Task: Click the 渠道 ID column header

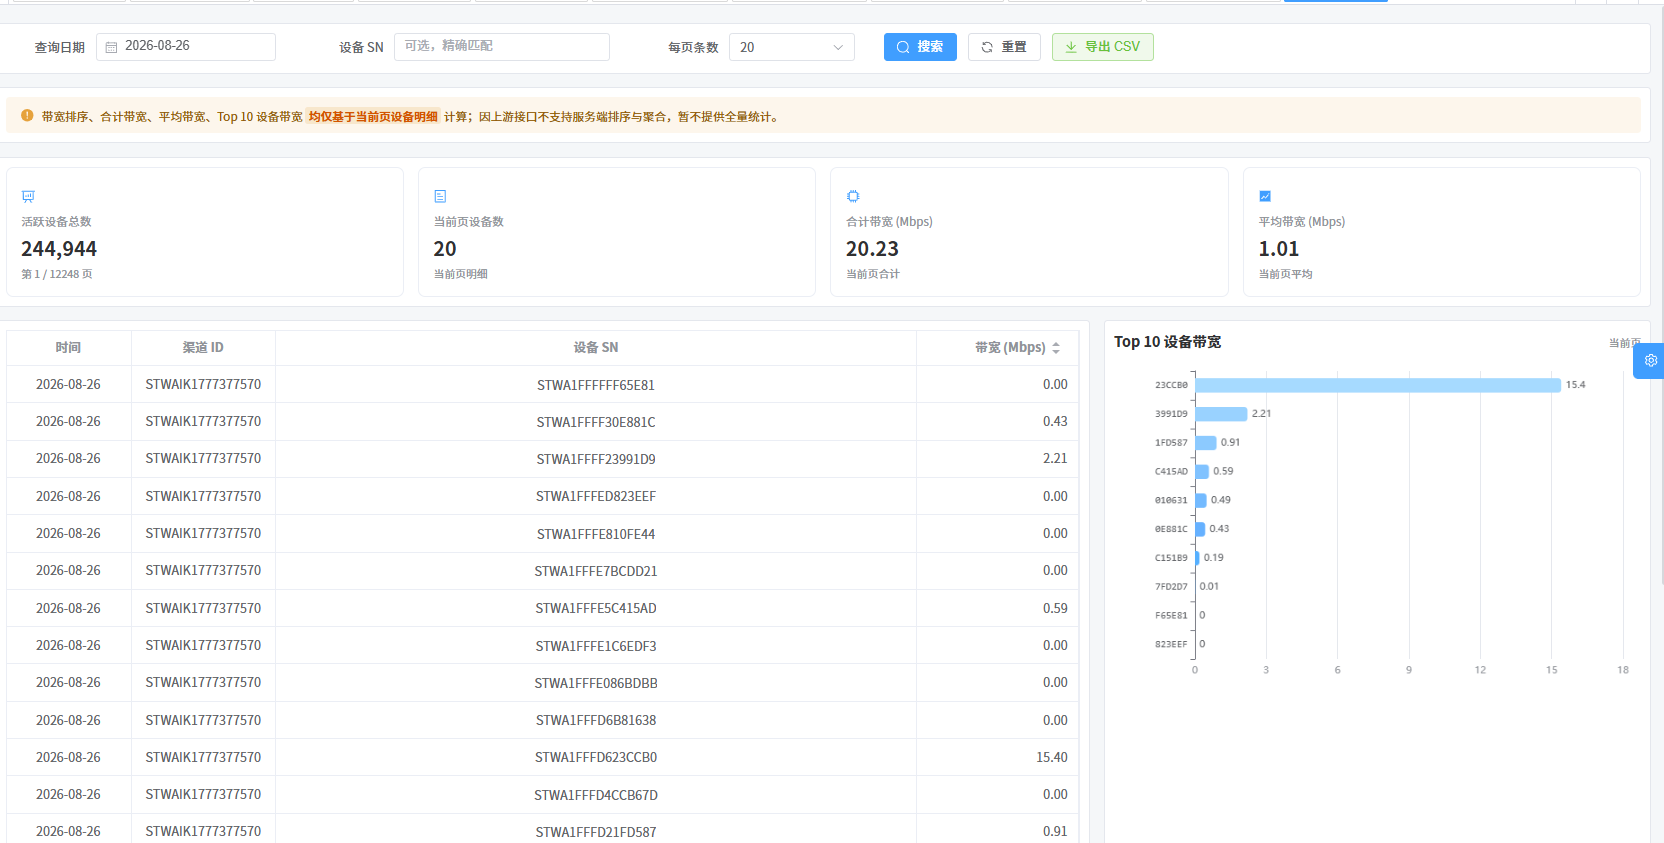Action: [x=203, y=348]
